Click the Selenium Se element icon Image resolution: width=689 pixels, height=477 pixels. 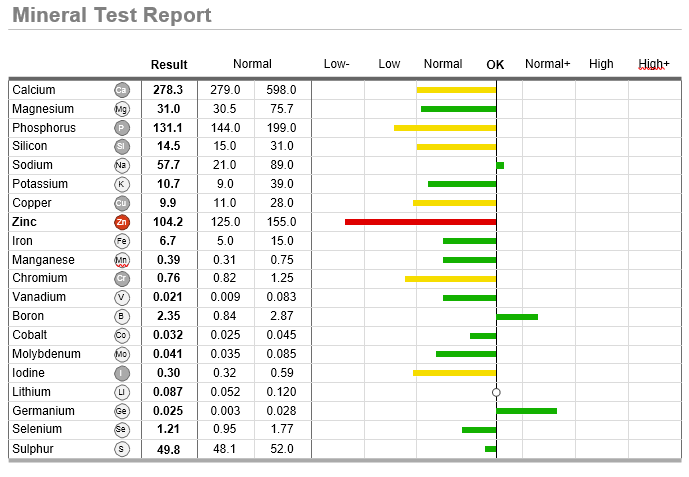tap(122, 430)
